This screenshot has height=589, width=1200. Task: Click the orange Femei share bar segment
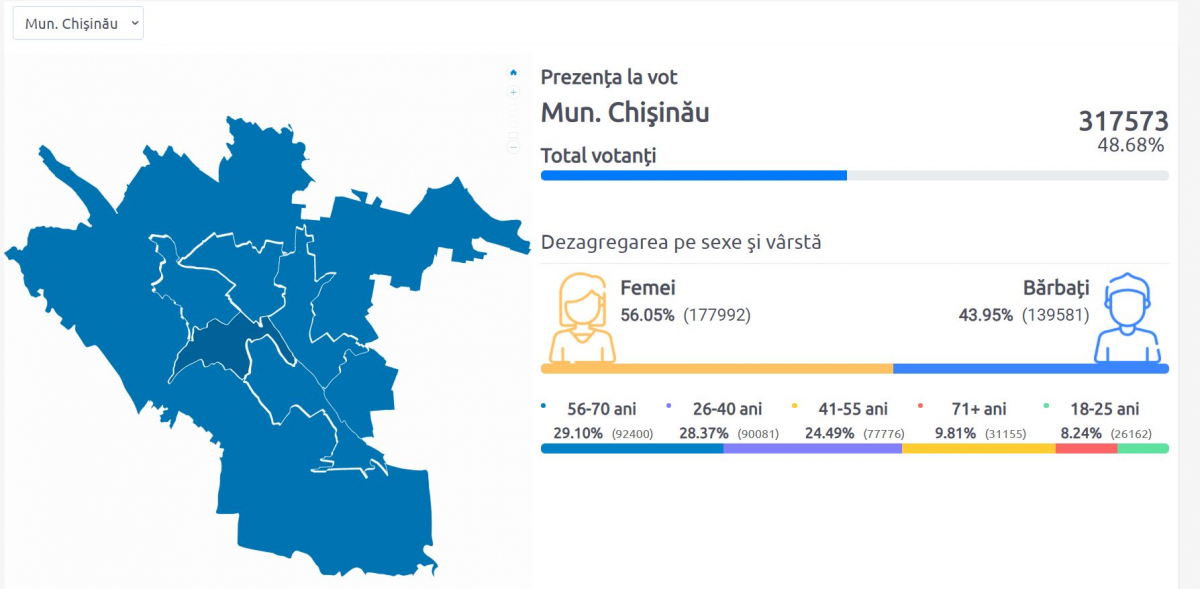[717, 368]
